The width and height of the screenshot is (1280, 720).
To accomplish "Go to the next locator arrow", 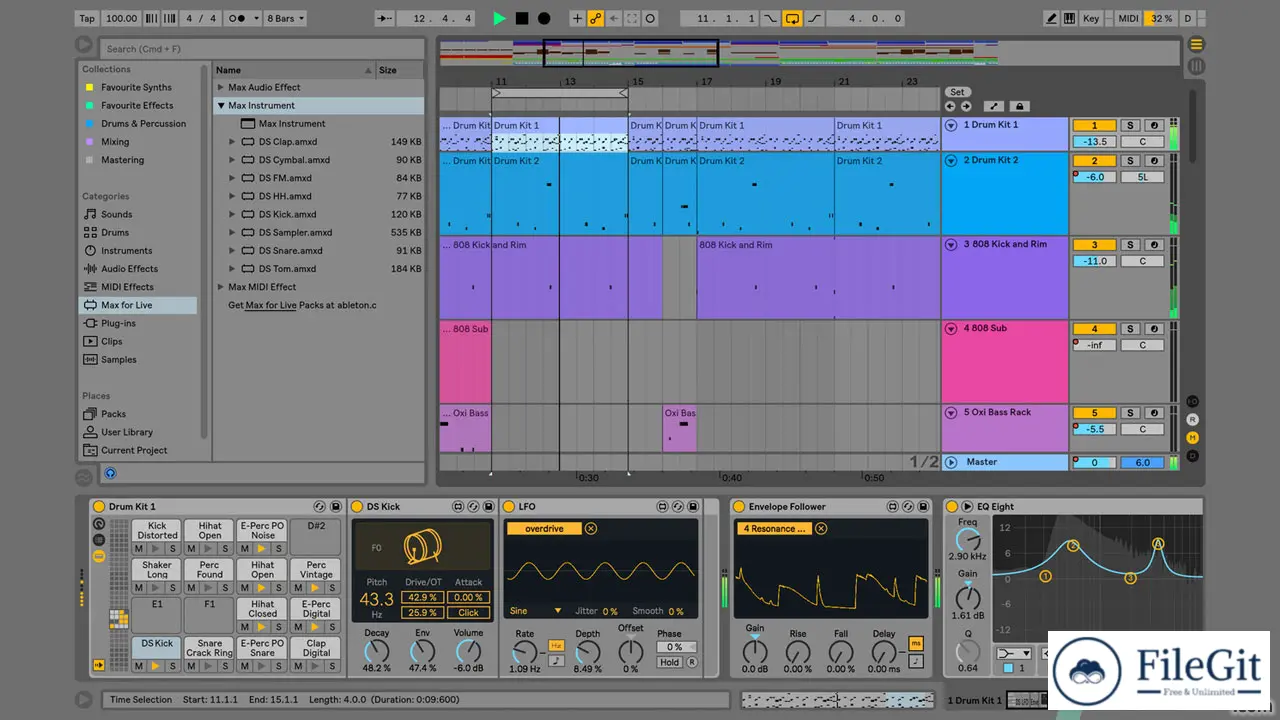I will coord(966,106).
